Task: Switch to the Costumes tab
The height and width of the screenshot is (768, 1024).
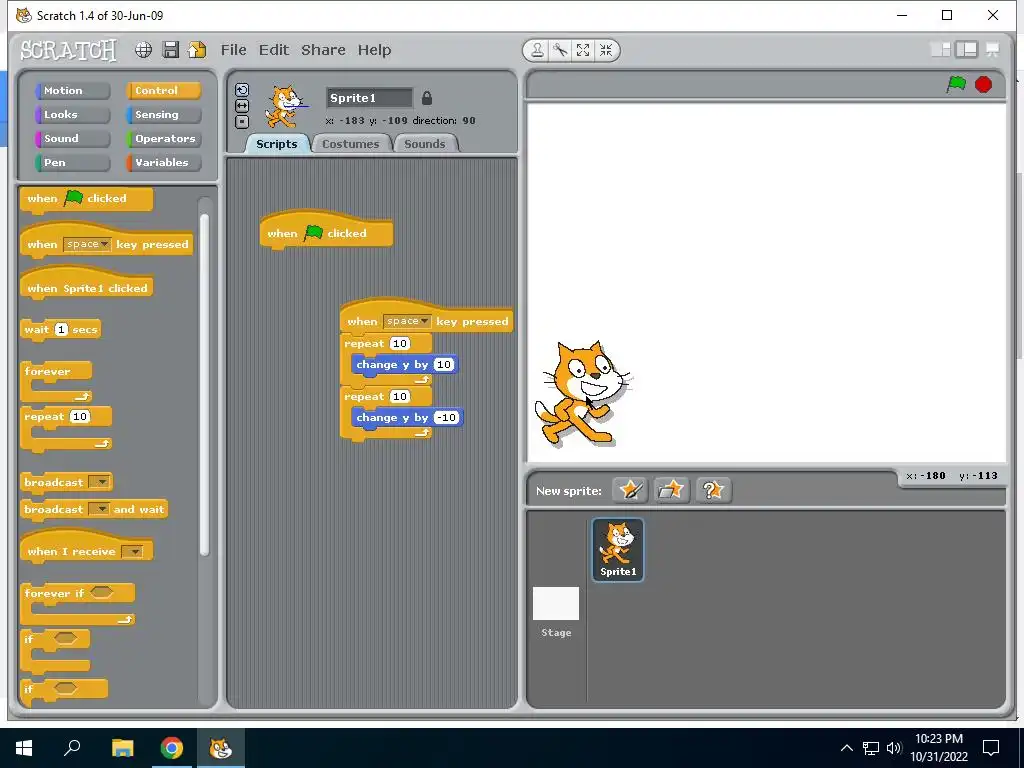Action: tap(351, 144)
